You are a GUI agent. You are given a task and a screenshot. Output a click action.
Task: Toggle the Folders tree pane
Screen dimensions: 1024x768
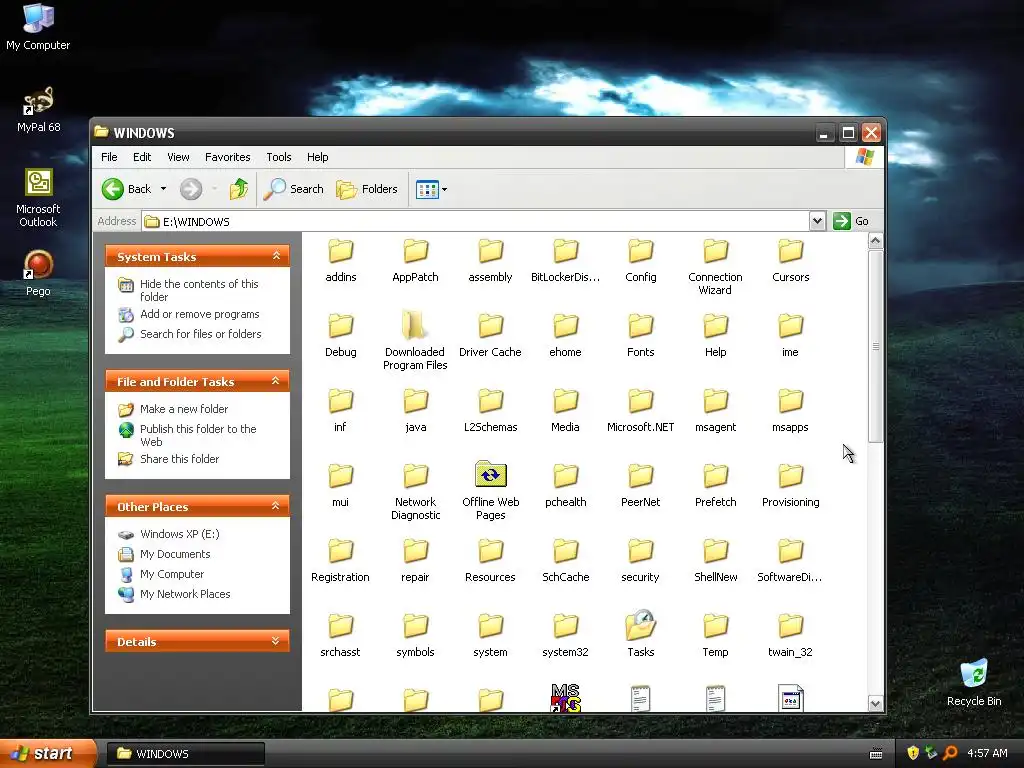tap(367, 189)
